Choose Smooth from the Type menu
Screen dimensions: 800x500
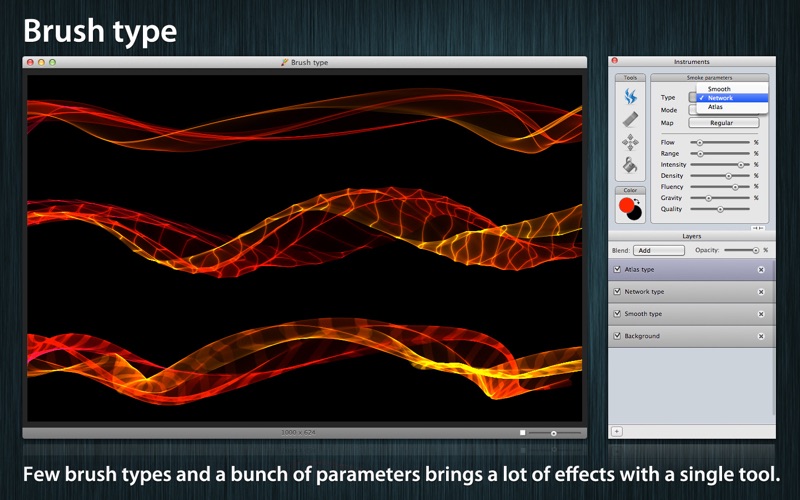tap(719, 89)
